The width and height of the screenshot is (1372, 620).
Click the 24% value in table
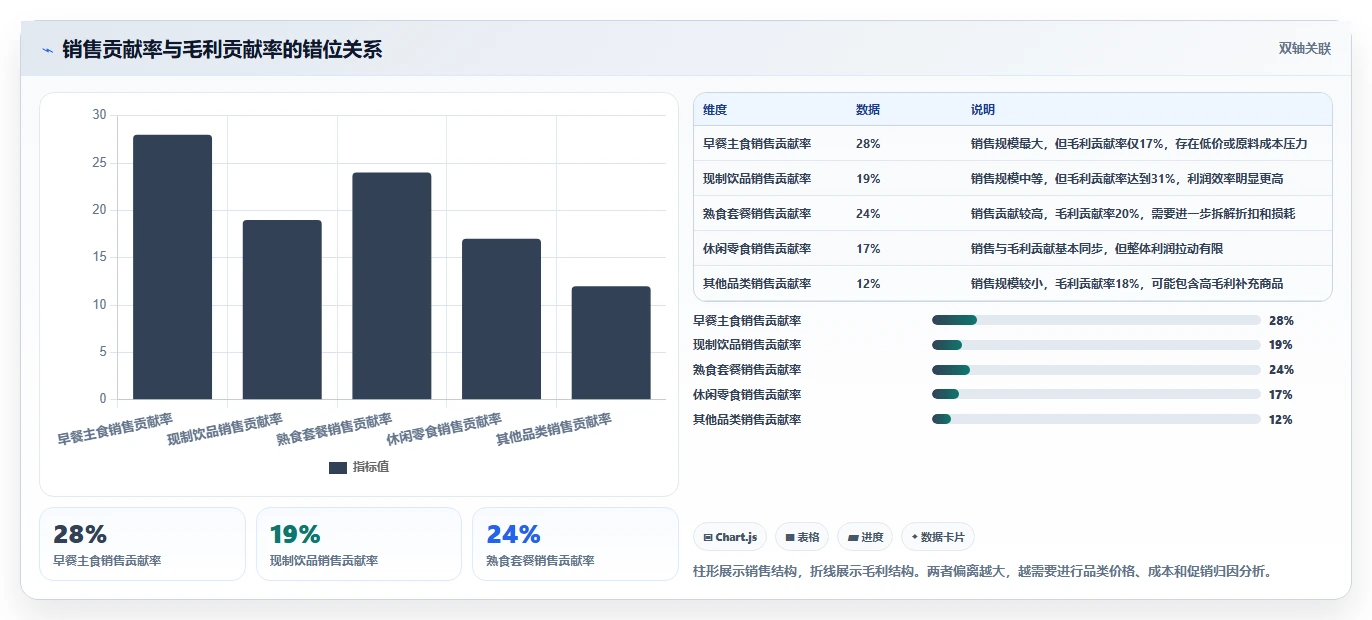point(868,214)
